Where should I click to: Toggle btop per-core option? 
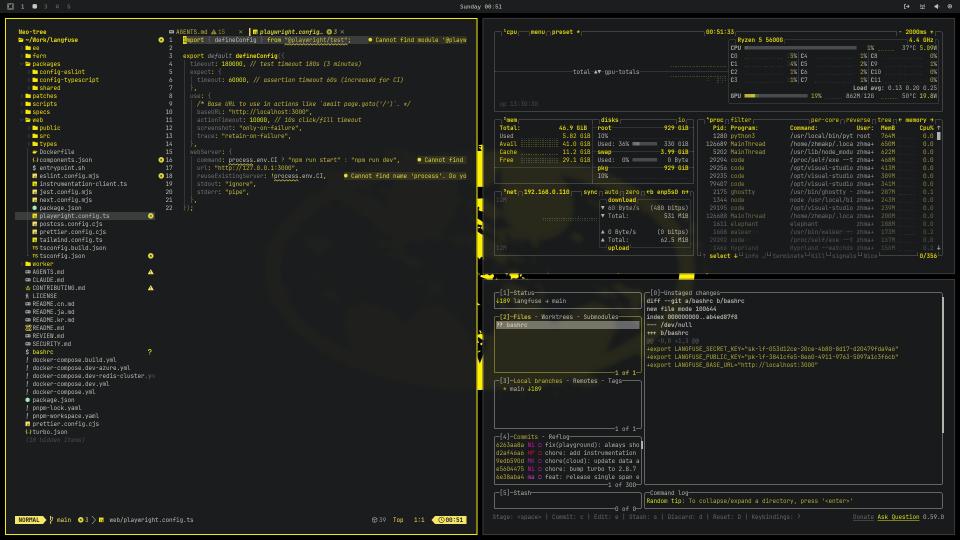[824, 120]
